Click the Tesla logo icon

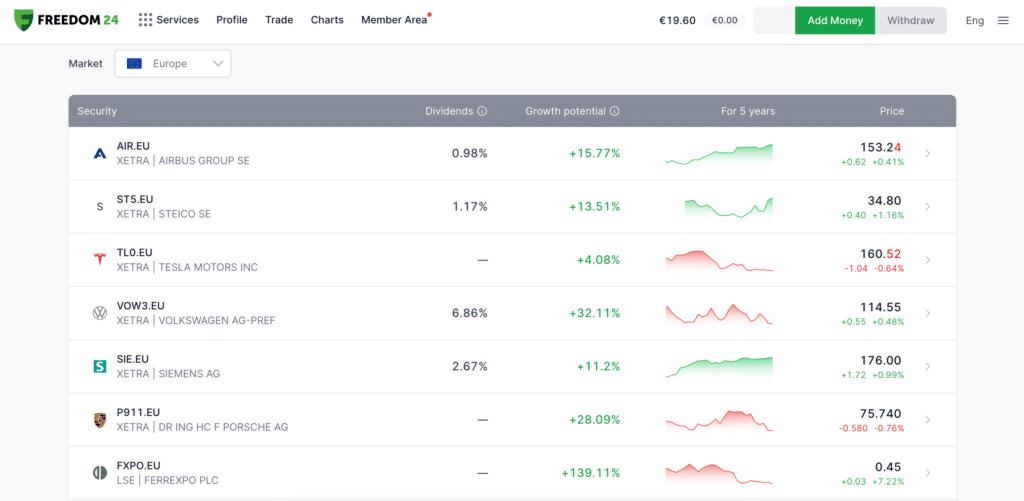pos(99,260)
